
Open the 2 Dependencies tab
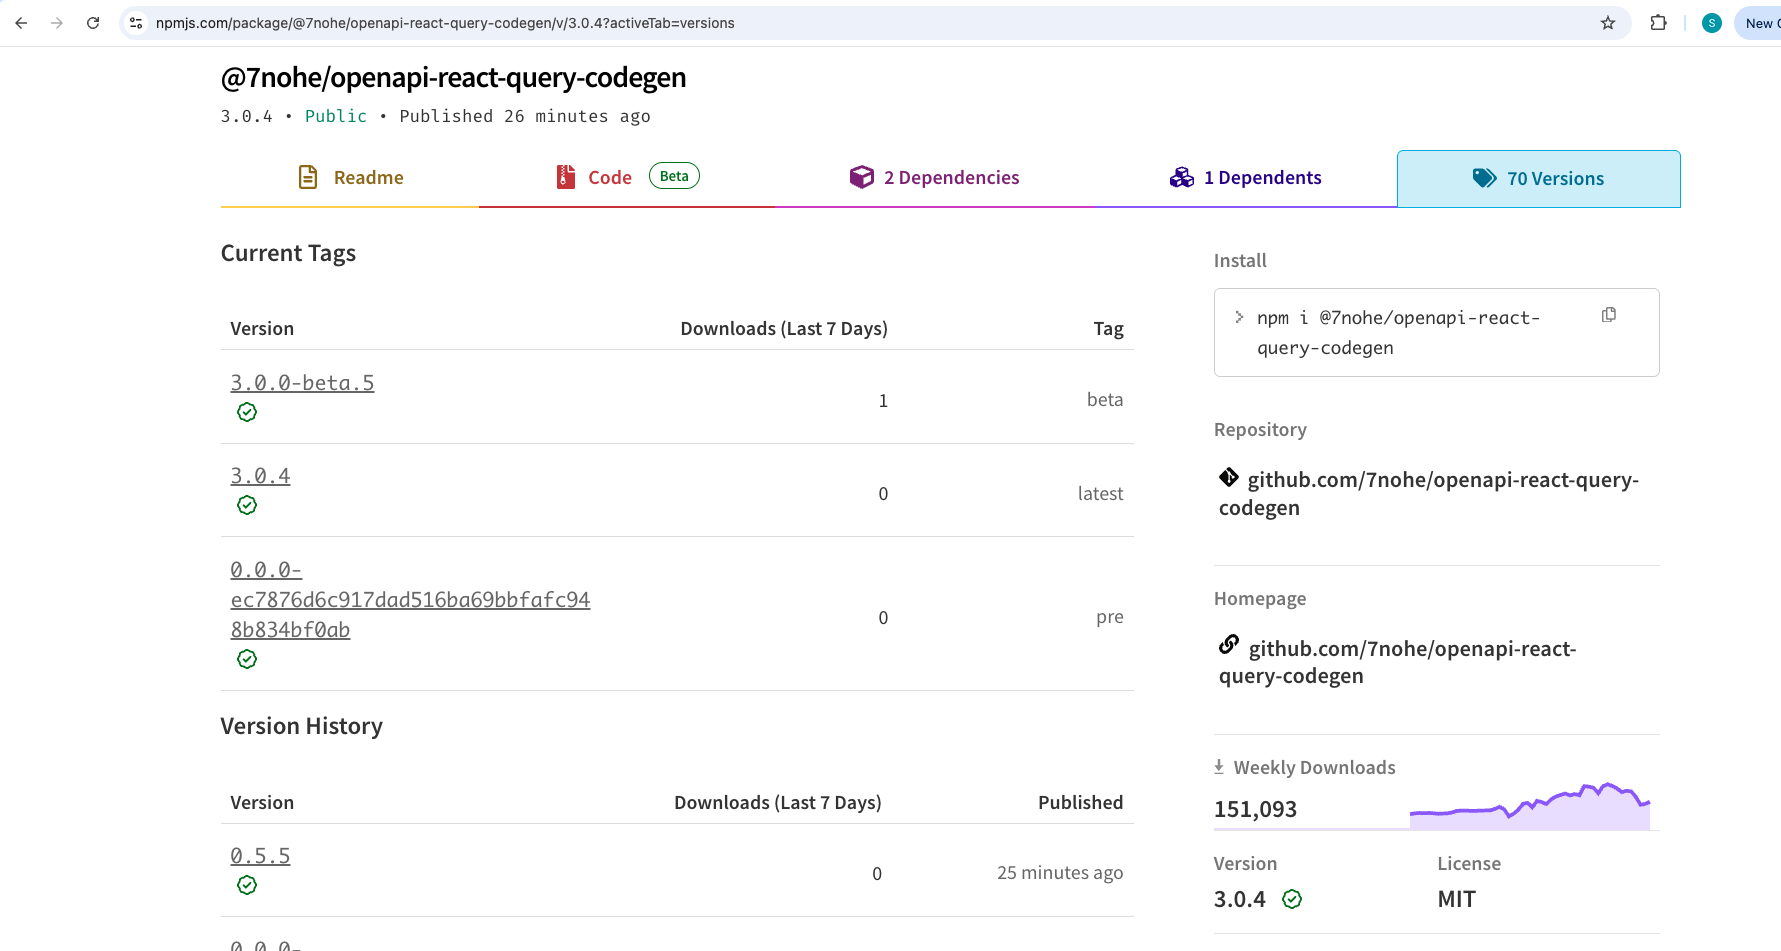(x=934, y=178)
